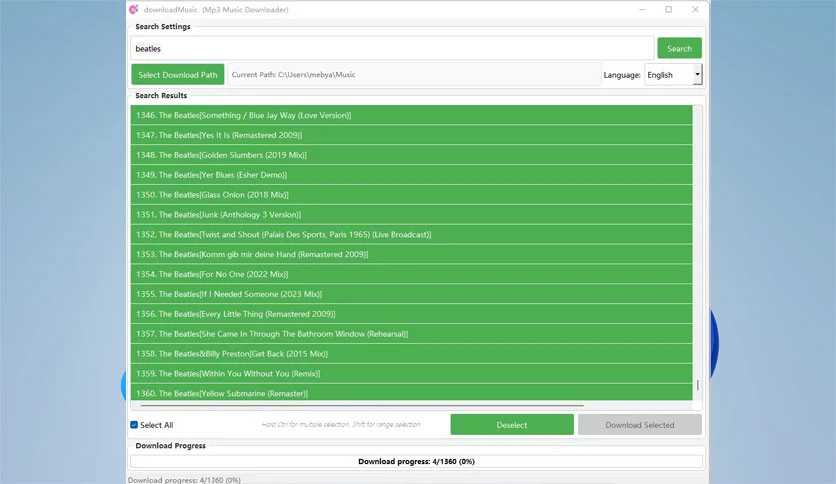The height and width of the screenshot is (484, 836).
Task: Open the Language dropdown set to English
Action: [x=673, y=75]
